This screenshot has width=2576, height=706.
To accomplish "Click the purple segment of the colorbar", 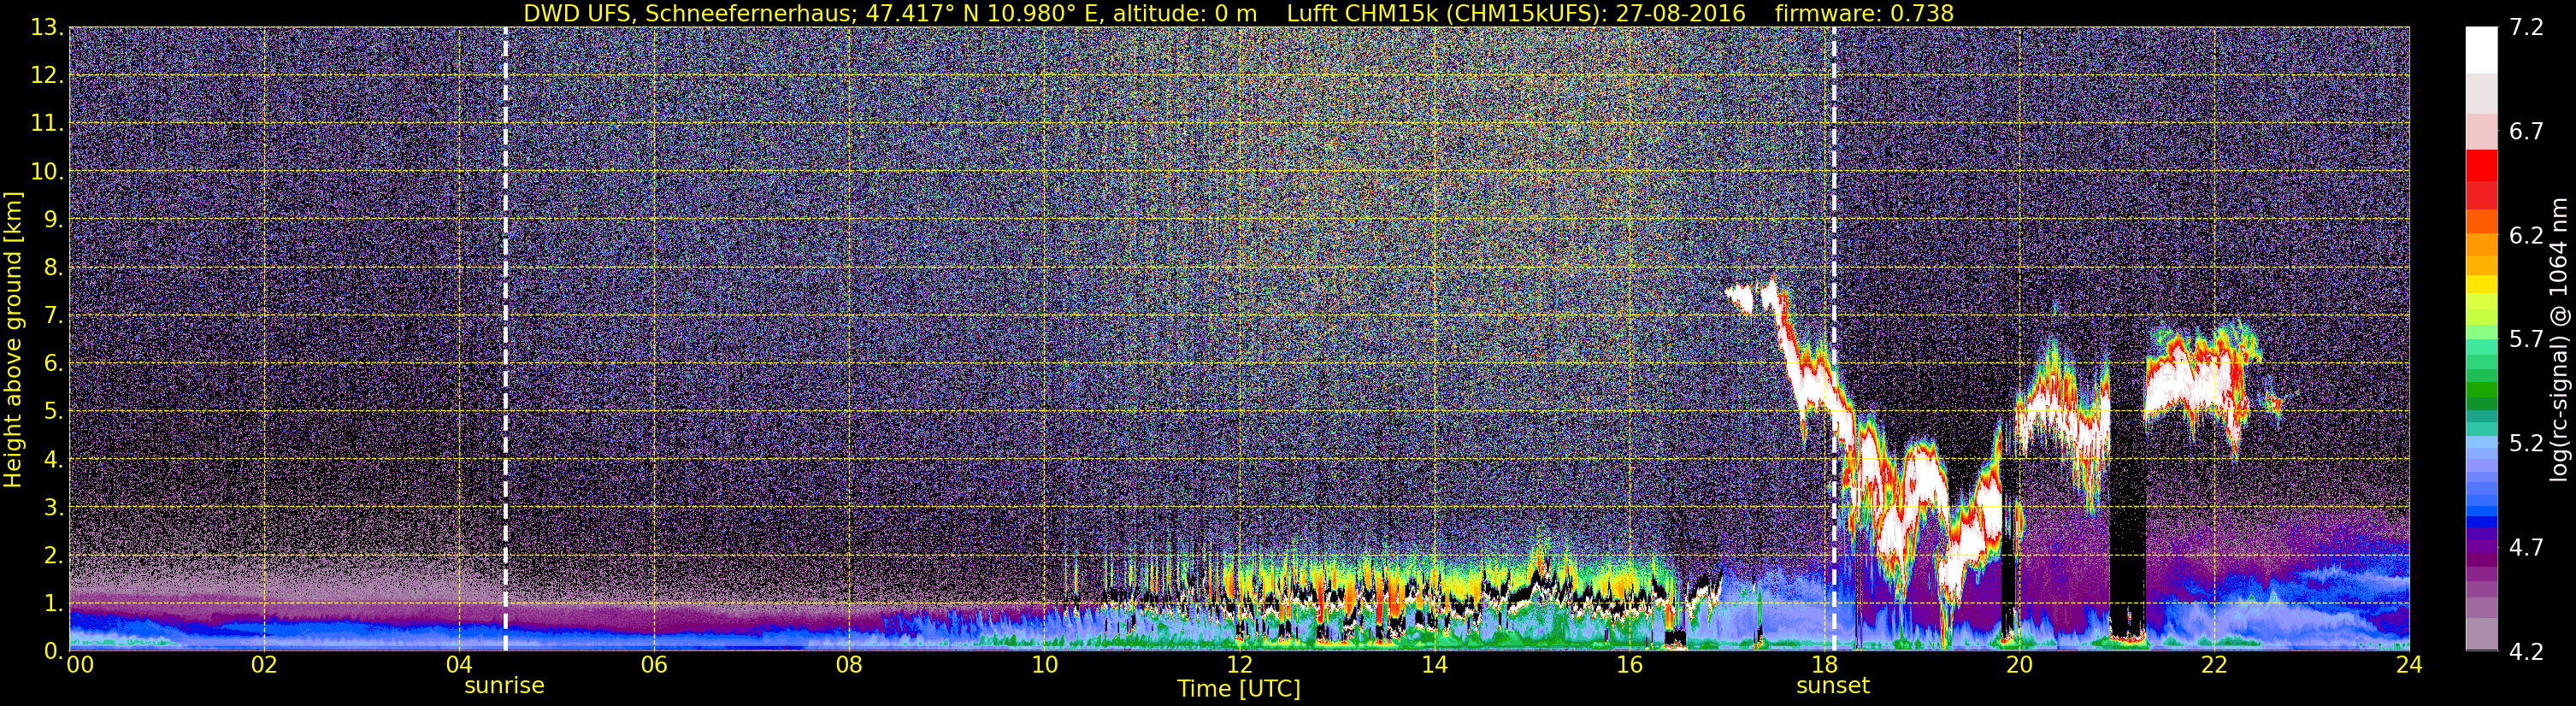I will [2481, 547].
